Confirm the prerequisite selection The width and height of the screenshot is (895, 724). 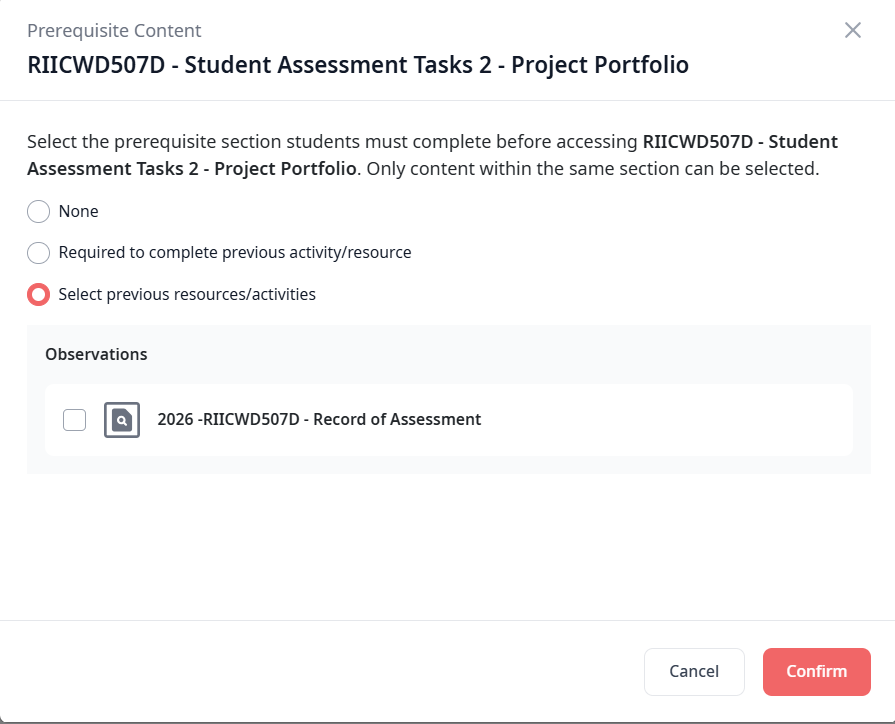816,671
